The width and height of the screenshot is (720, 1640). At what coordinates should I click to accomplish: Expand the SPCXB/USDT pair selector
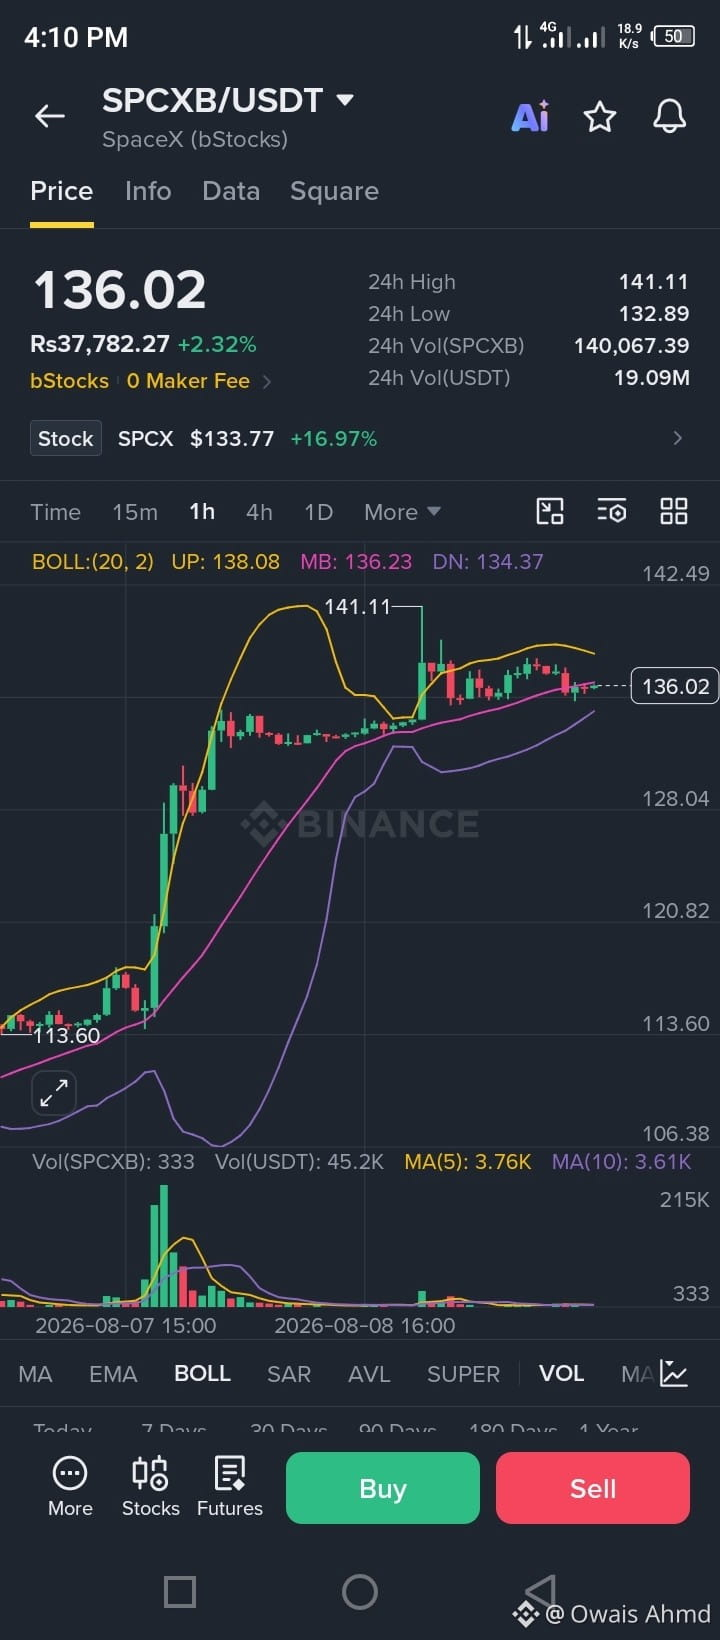[x=345, y=100]
